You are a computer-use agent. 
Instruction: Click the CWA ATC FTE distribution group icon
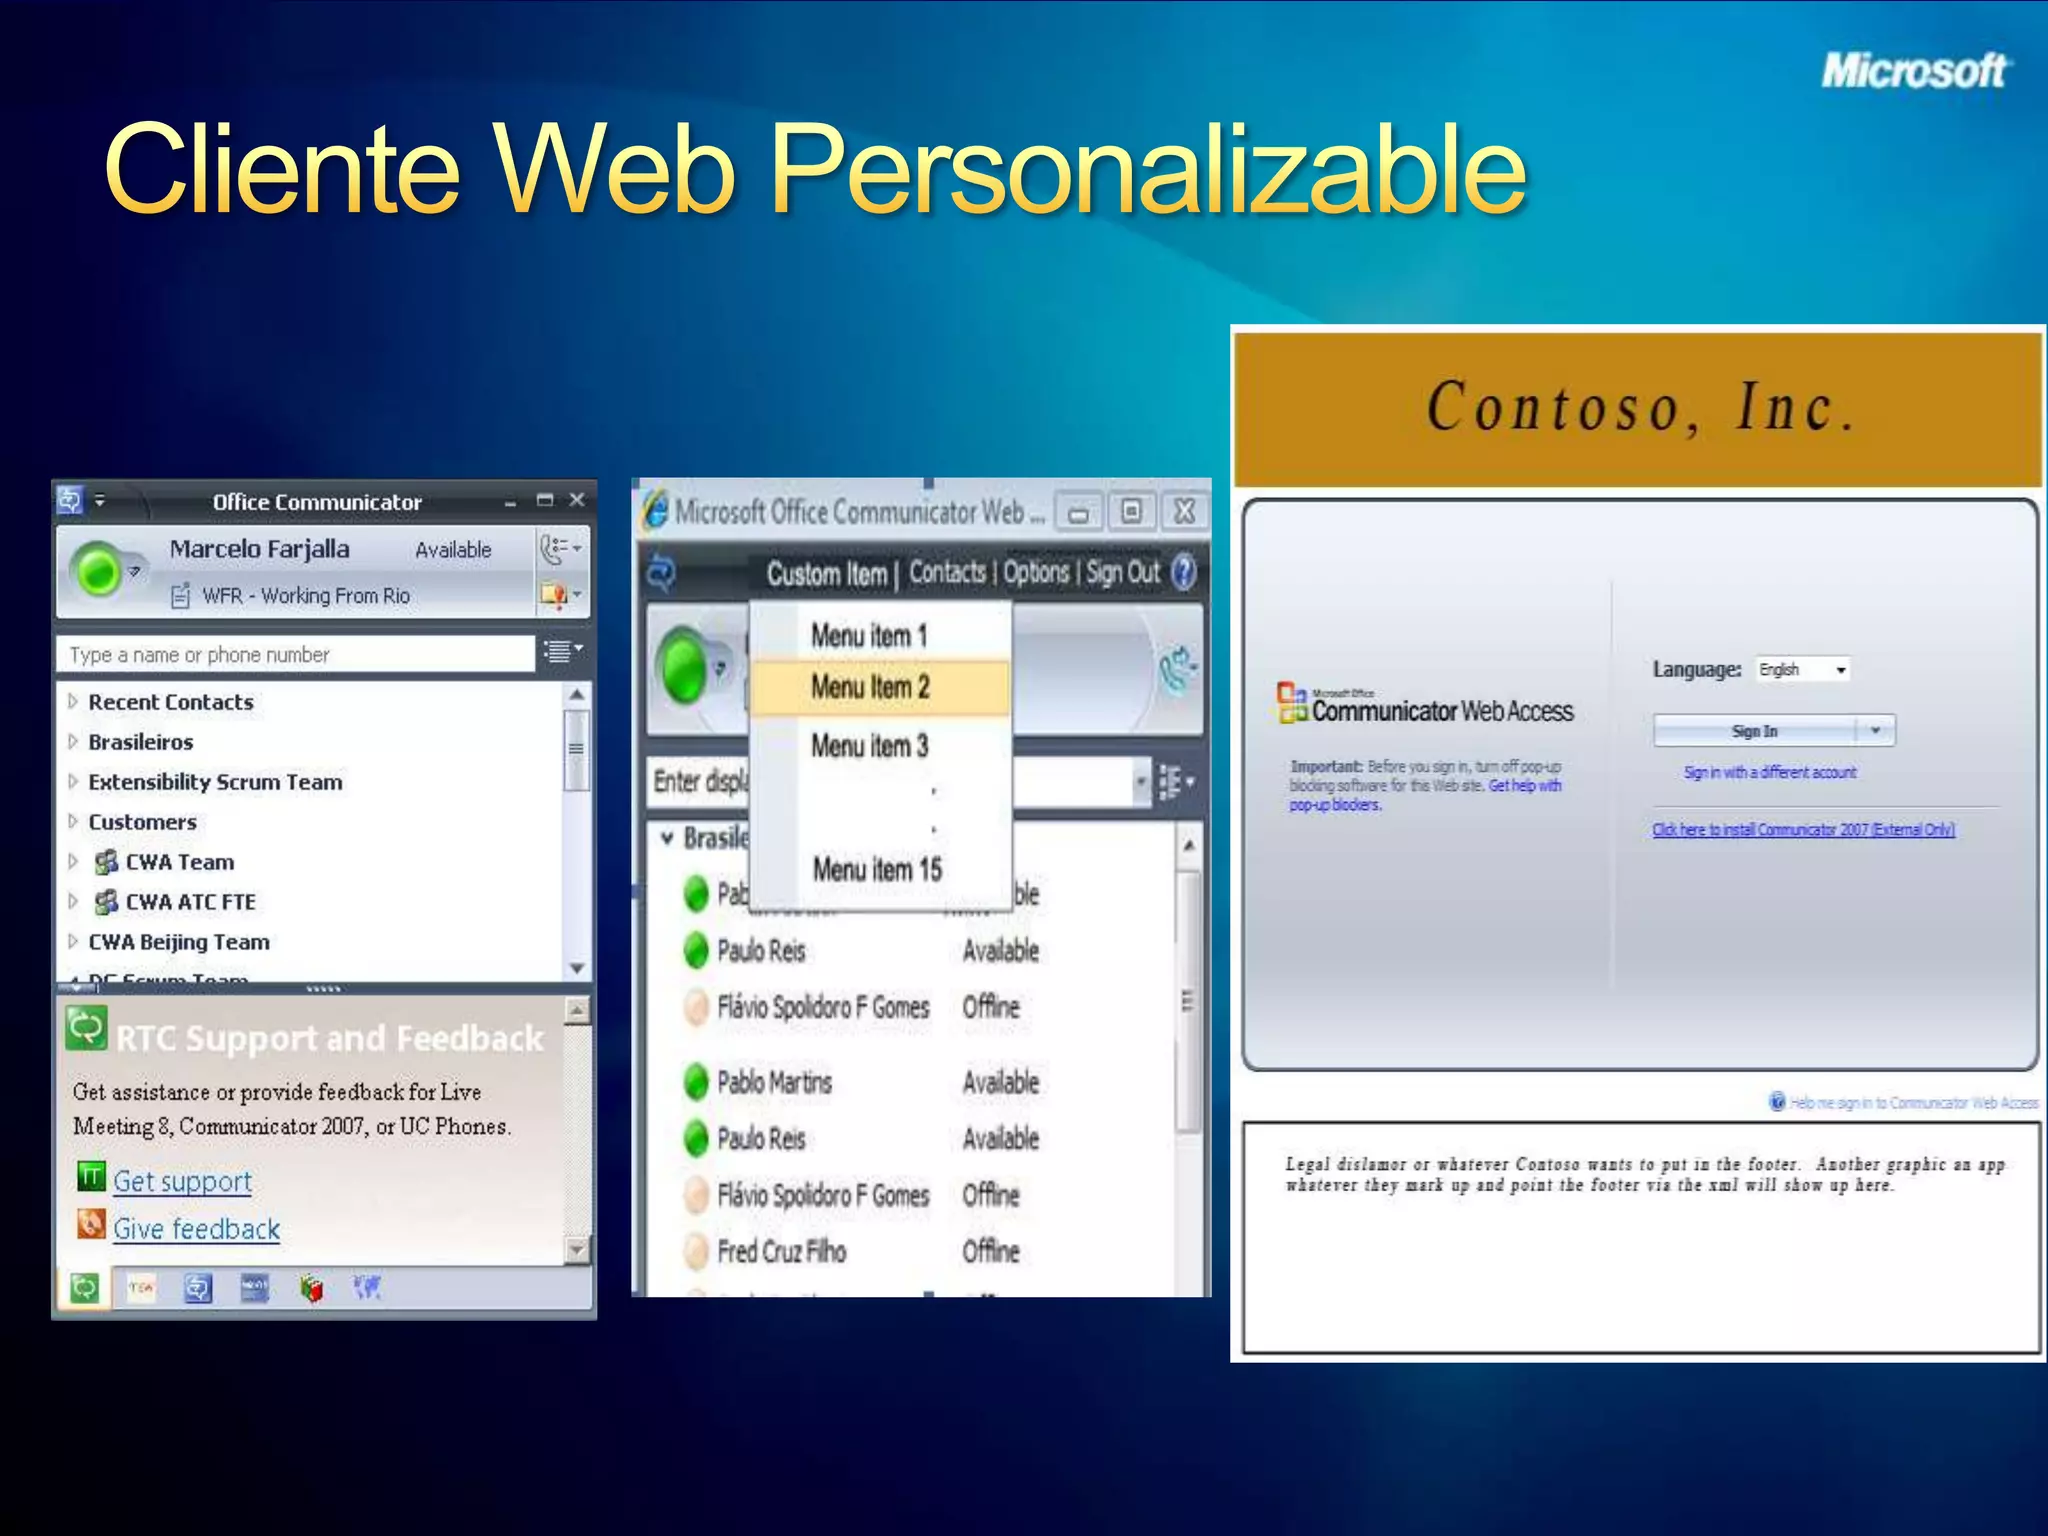click(x=106, y=902)
